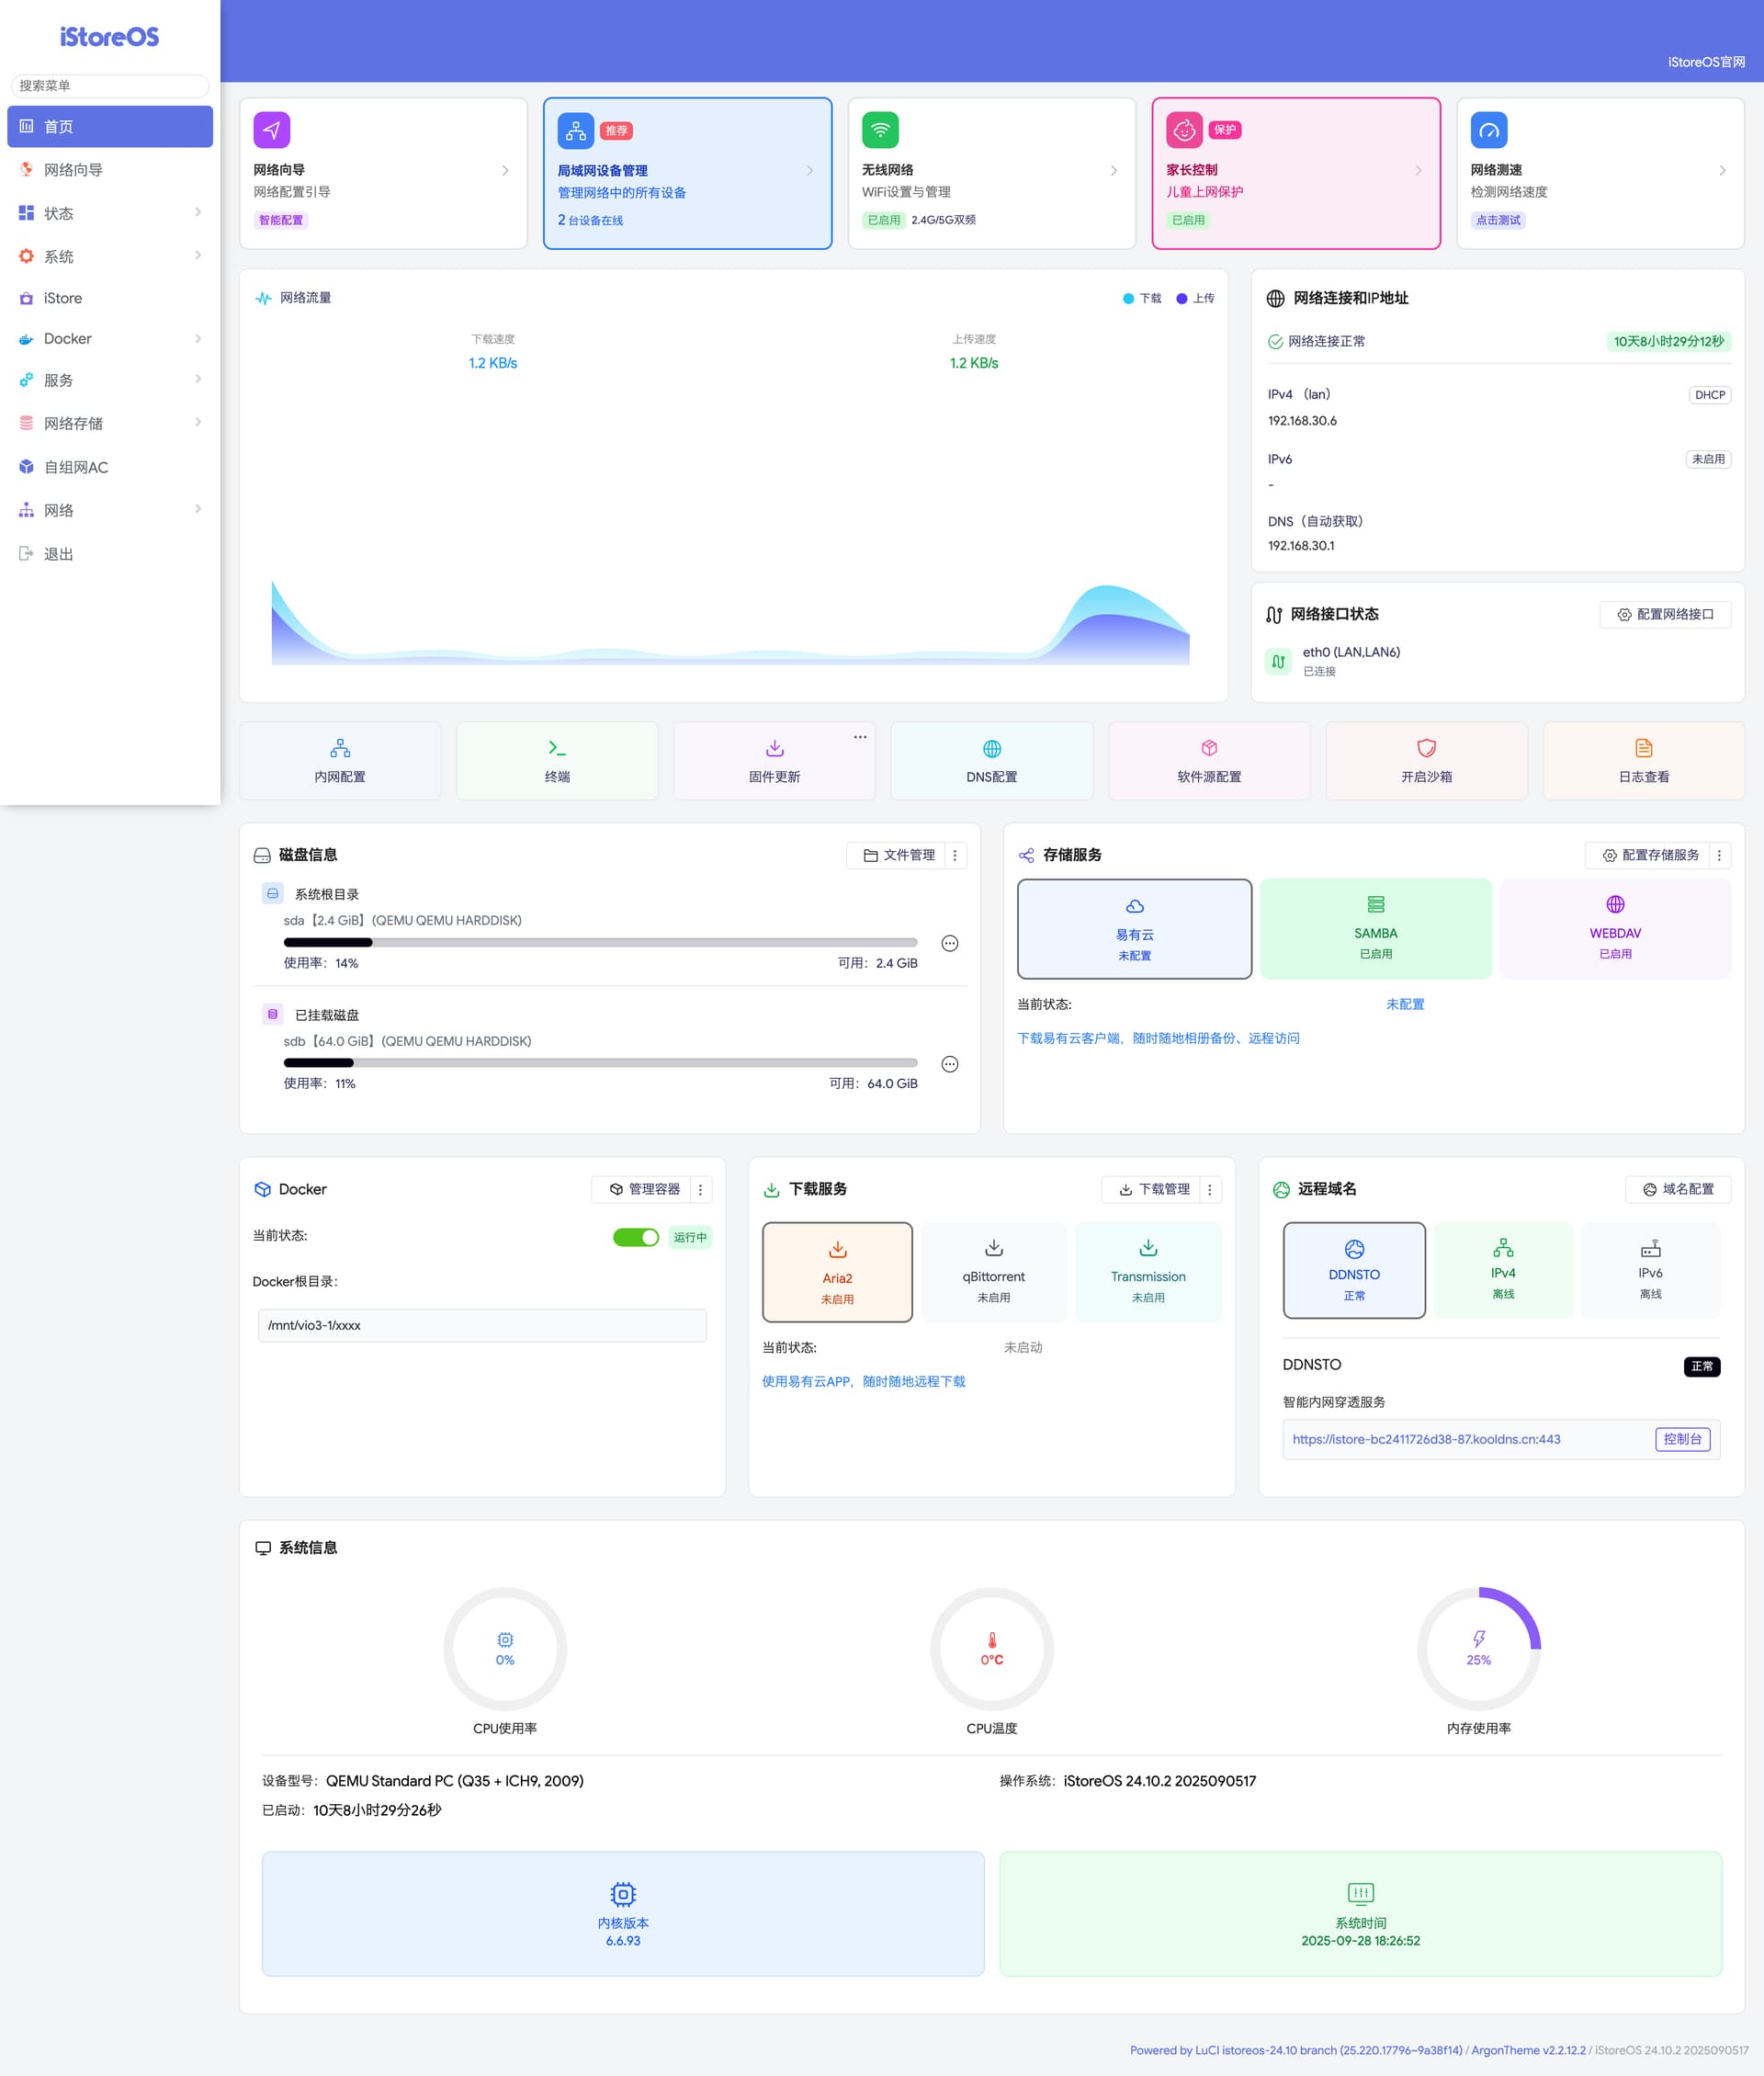The height and width of the screenshot is (2076, 1764).
Task: Open three-dot menu beside 文件管理
Action: click(954, 855)
